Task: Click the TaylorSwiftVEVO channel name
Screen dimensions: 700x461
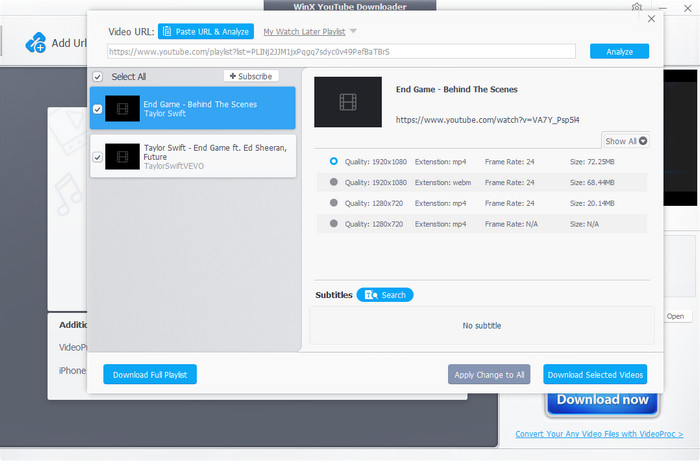Action: 174,166
